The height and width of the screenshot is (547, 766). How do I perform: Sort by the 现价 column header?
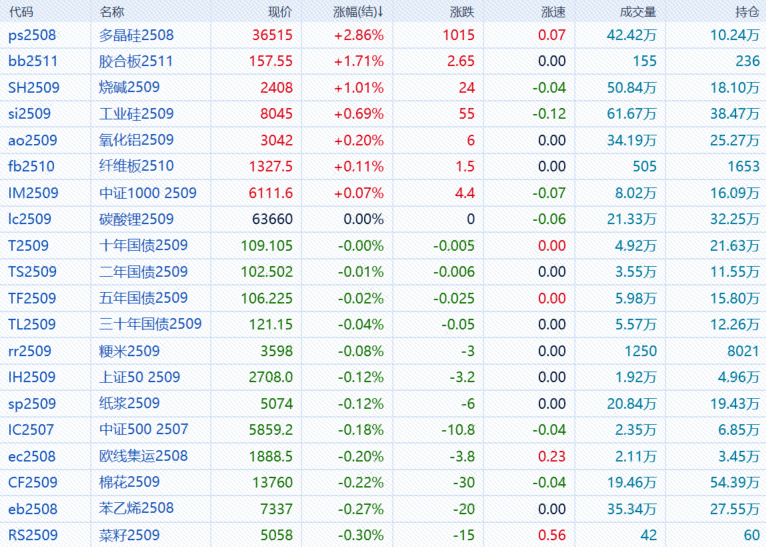click(x=280, y=12)
